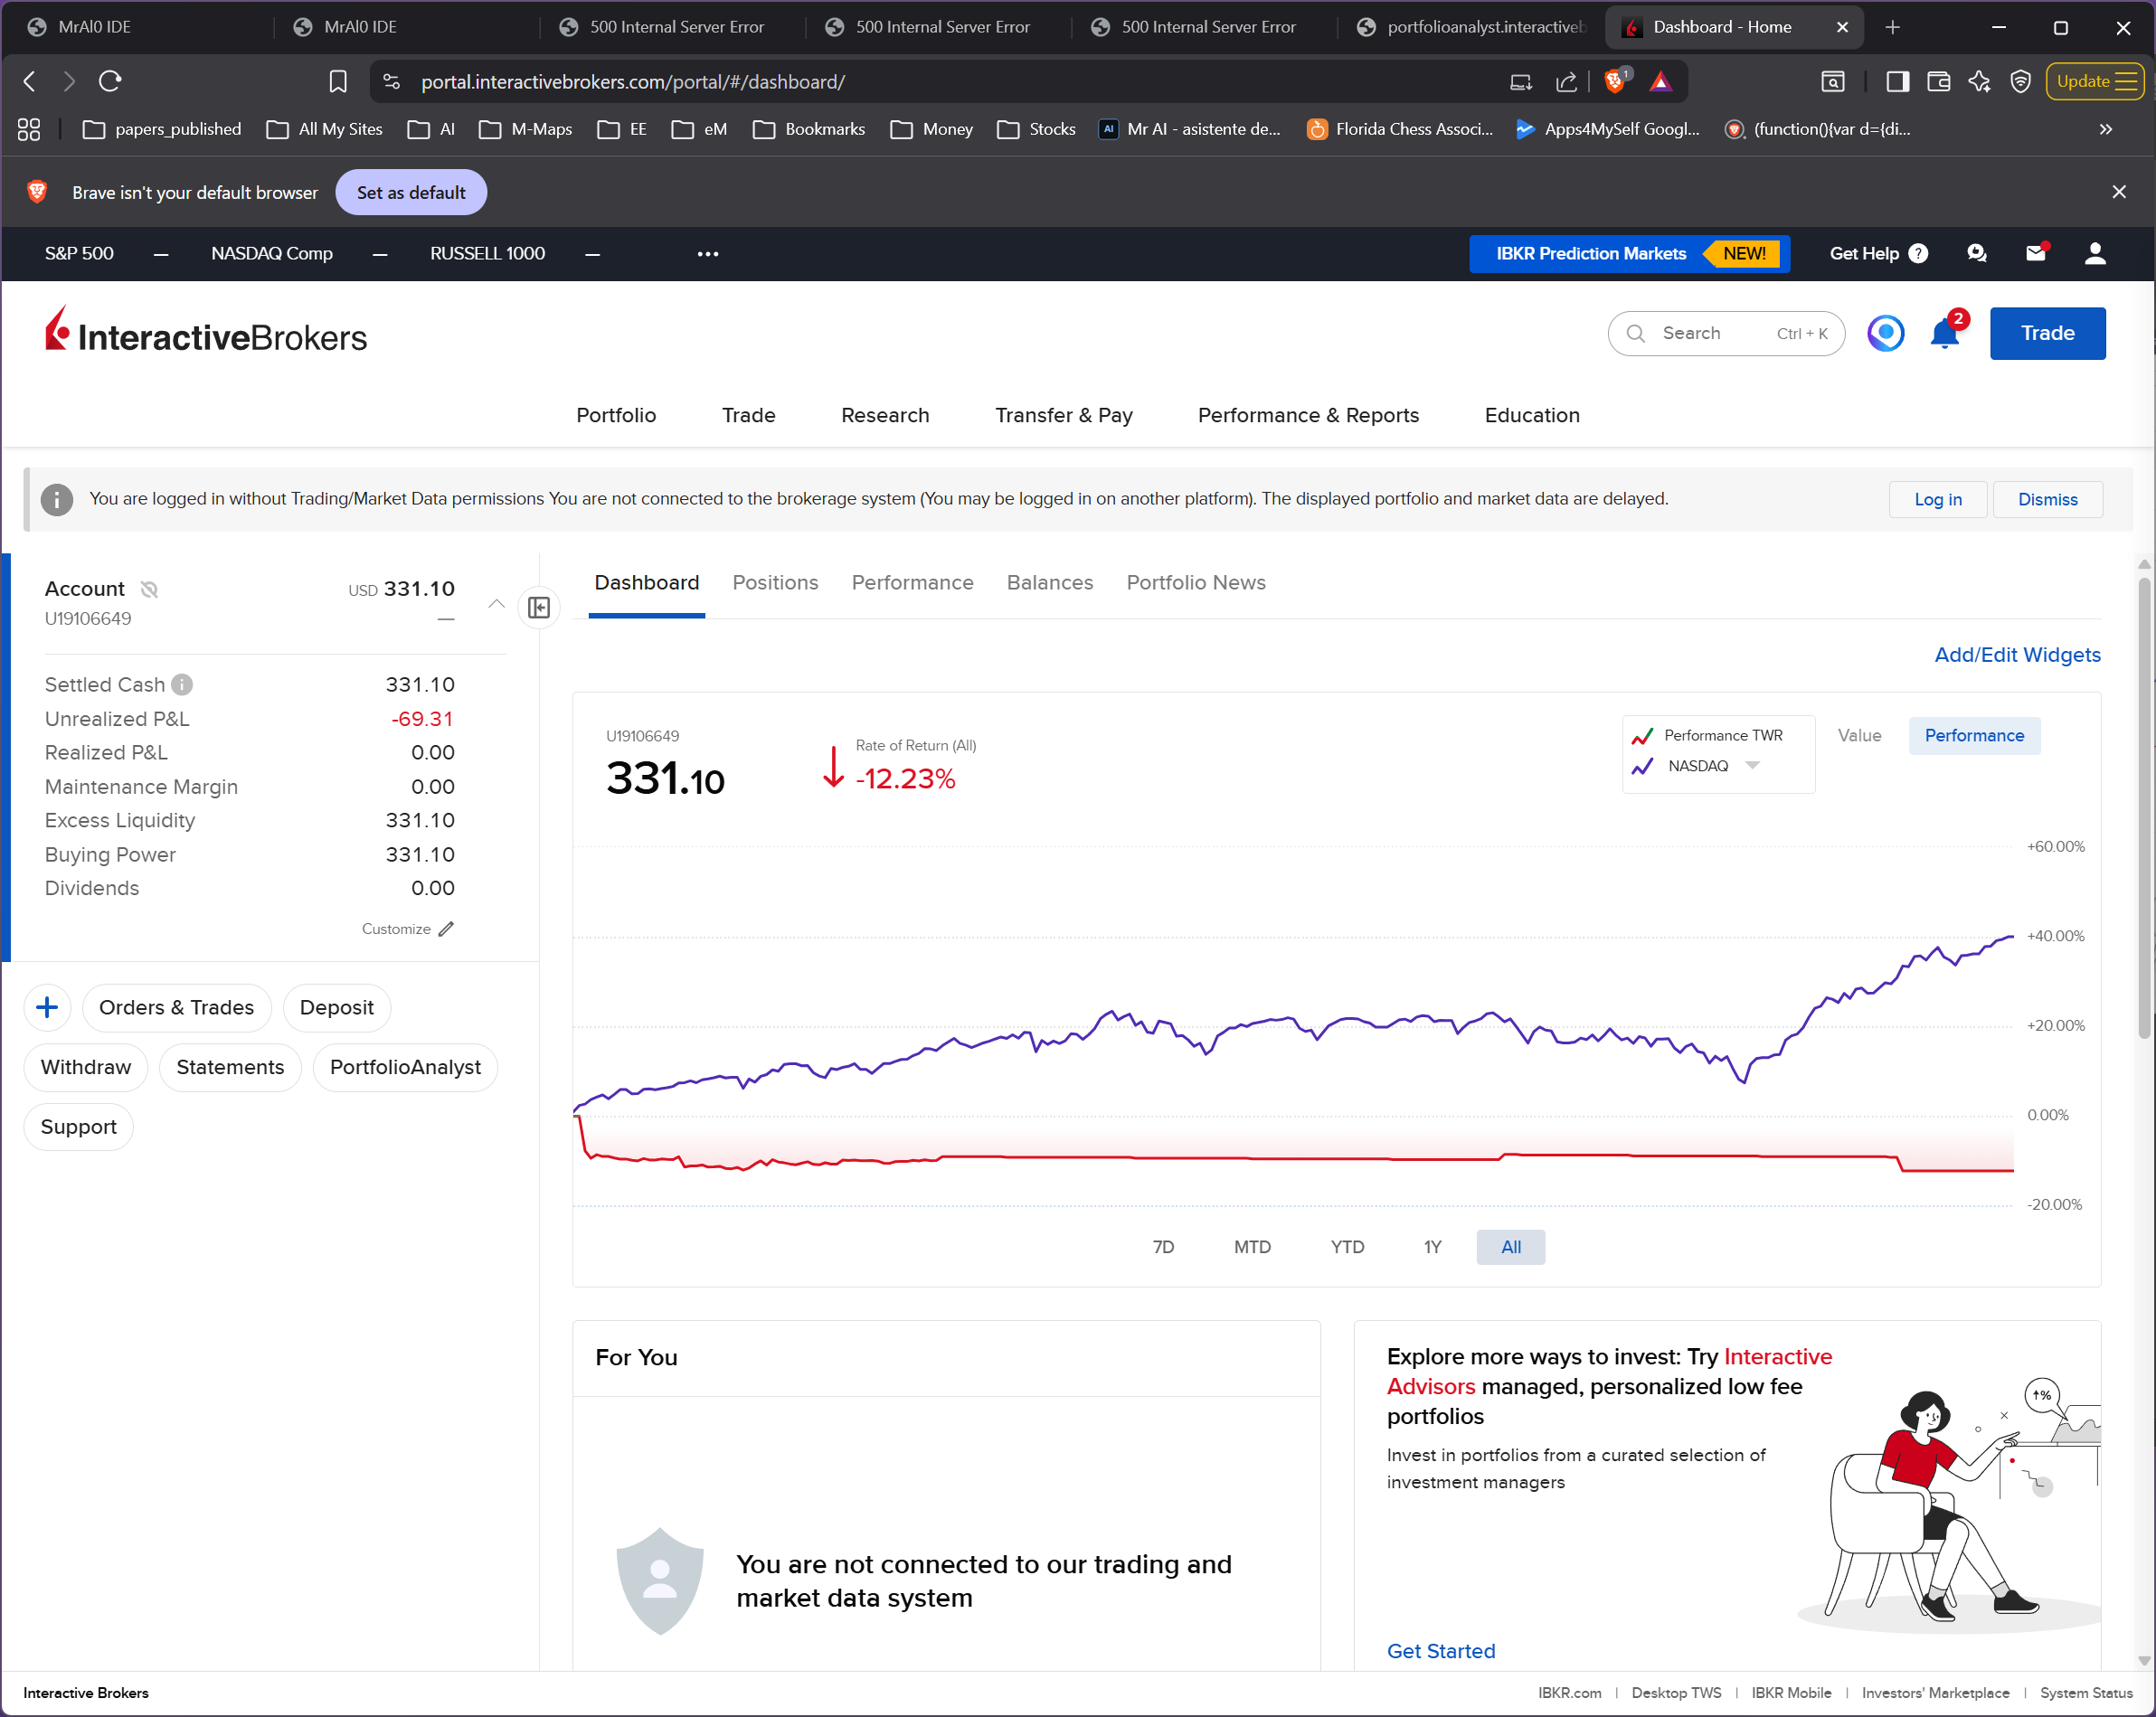Open the Portfolio navigation menu

[x=616, y=415]
